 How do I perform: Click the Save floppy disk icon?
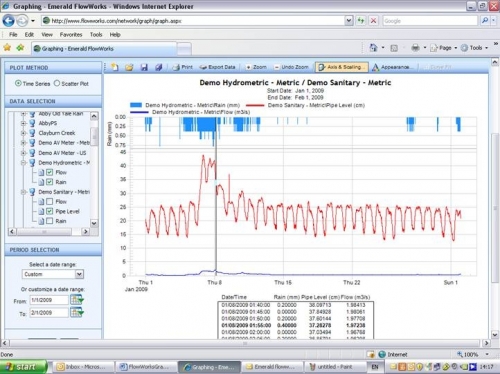144,67
